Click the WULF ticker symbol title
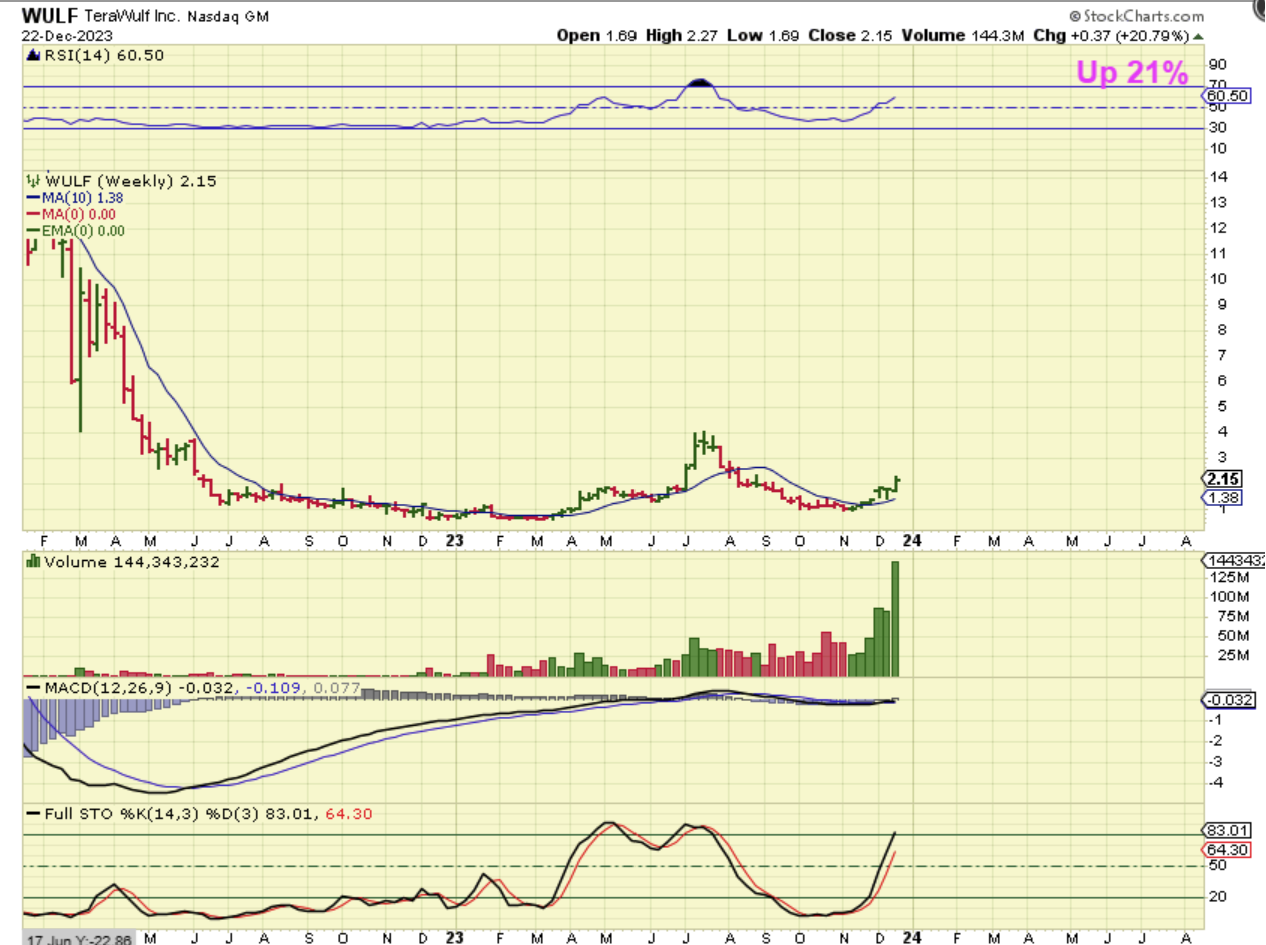Image resolution: width=1266 pixels, height=945 pixels. coord(48,17)
